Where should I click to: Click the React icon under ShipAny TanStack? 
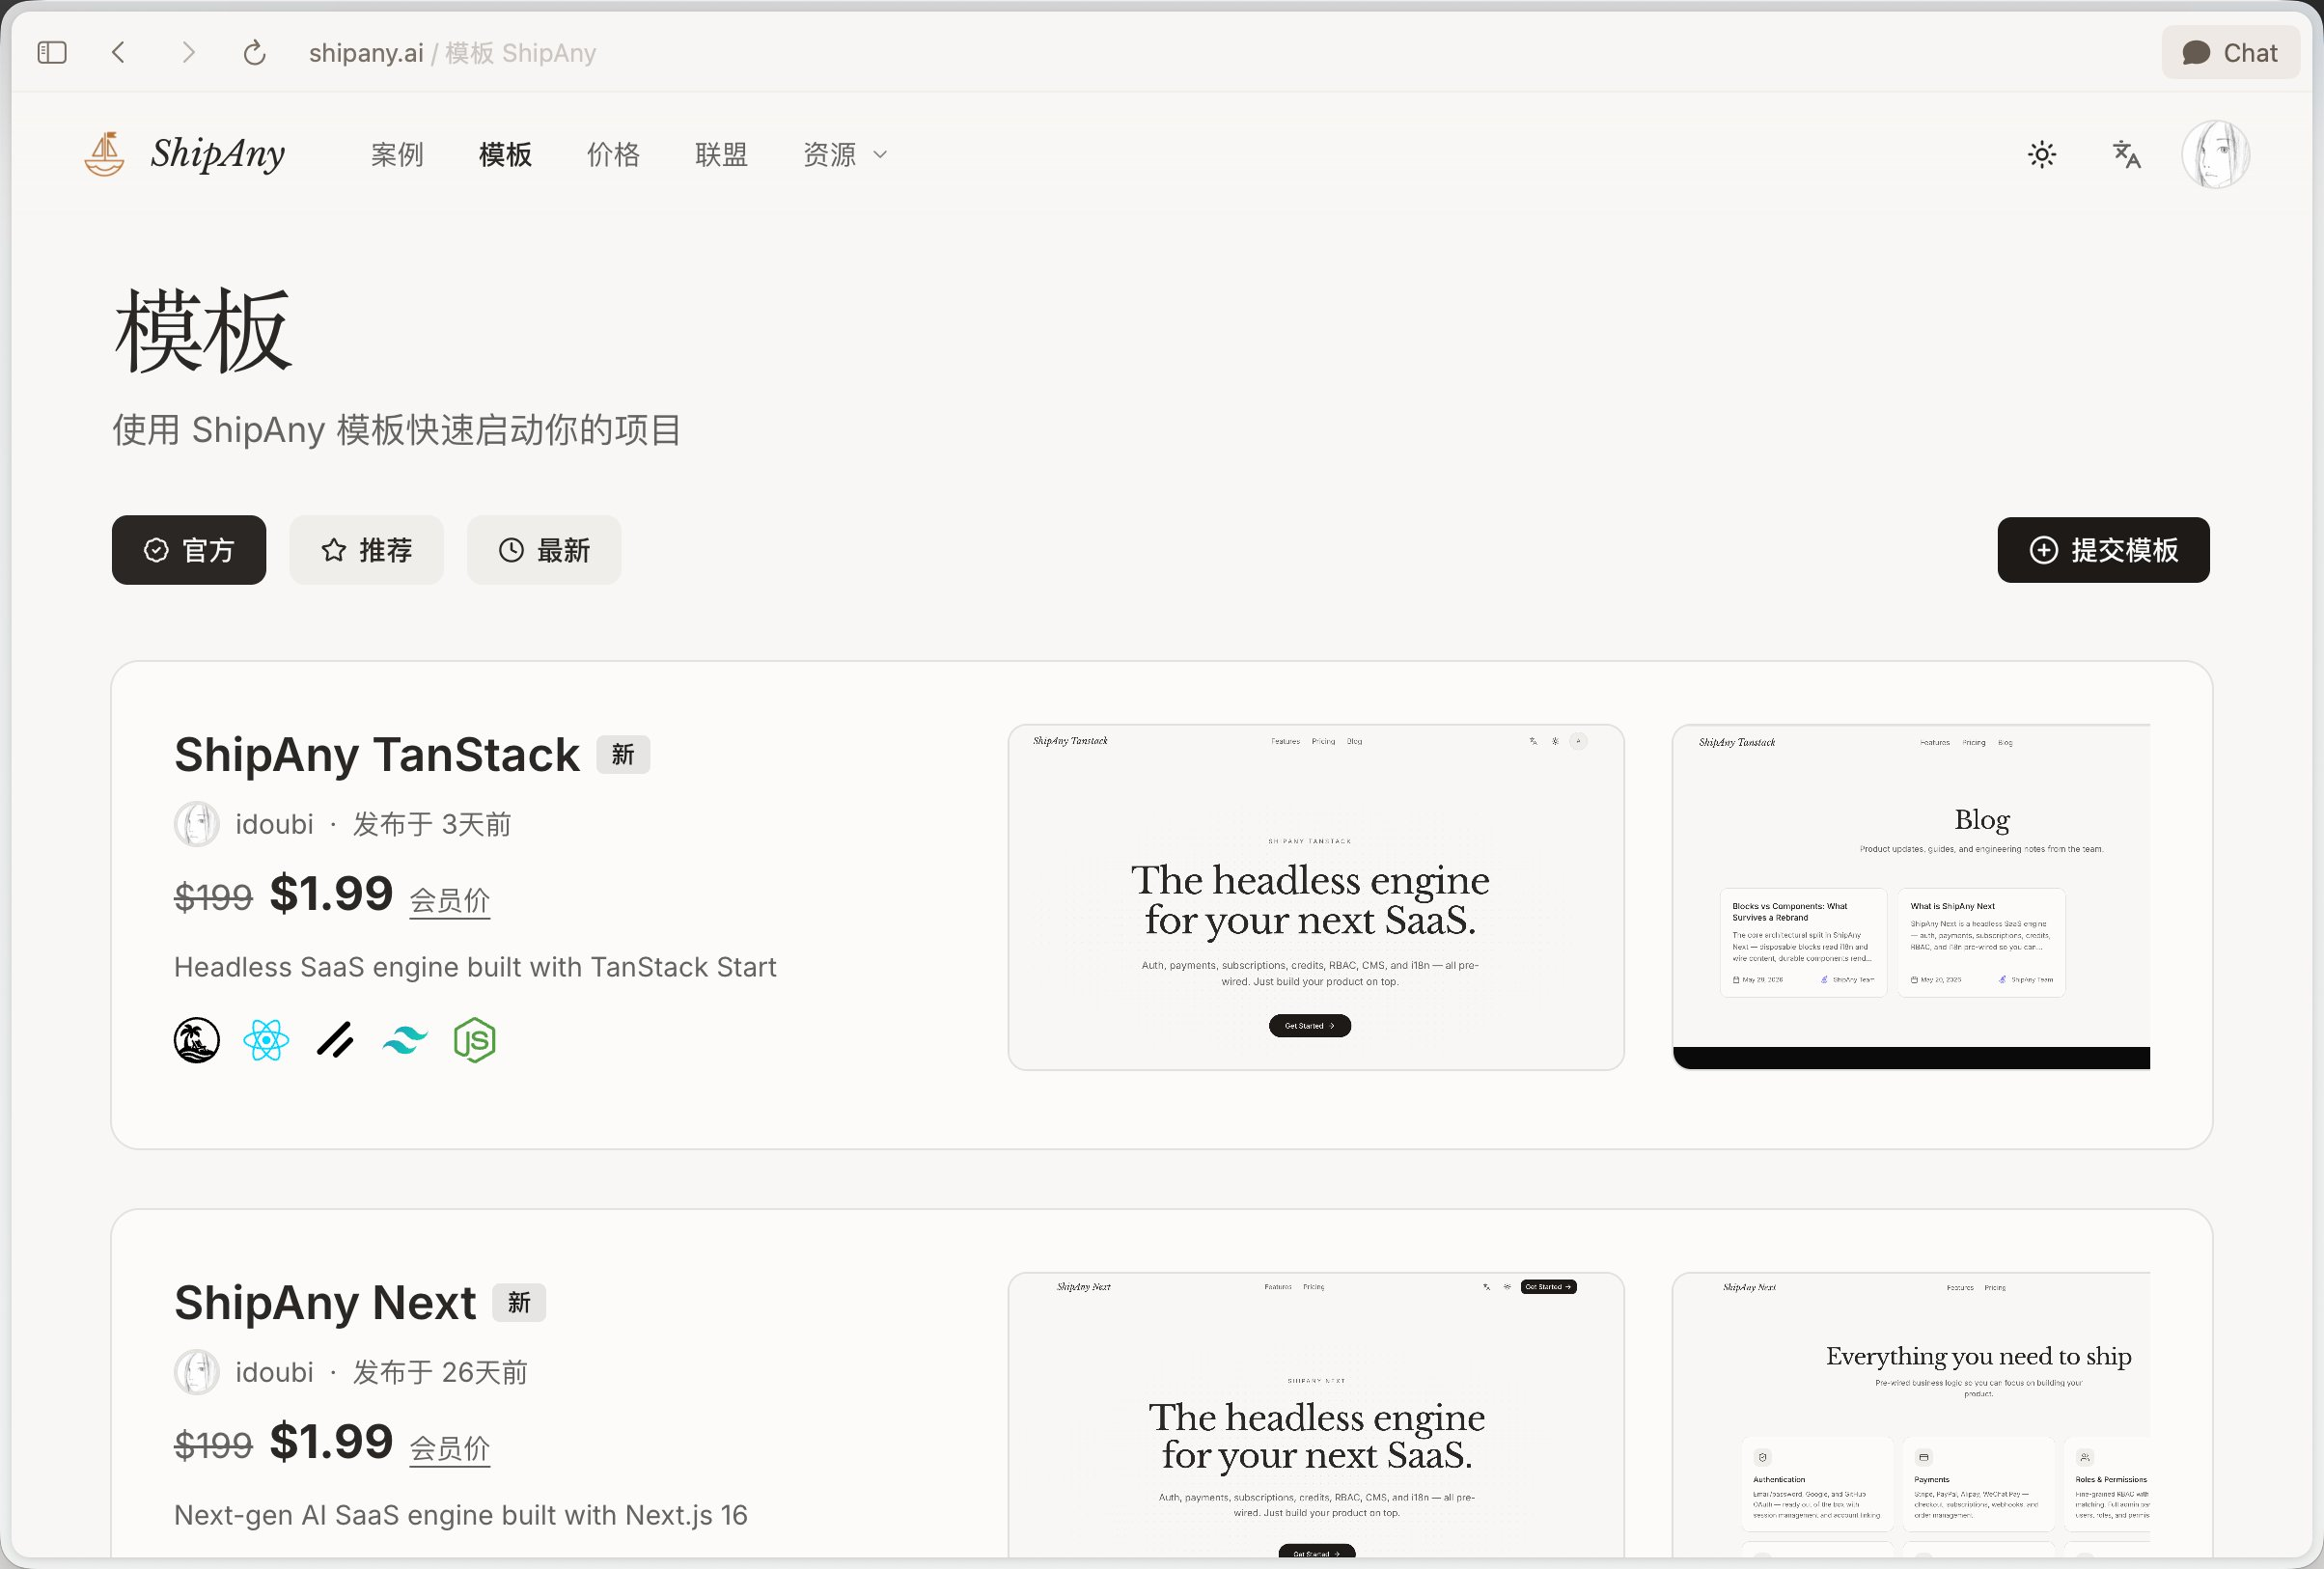[266, 1040]
